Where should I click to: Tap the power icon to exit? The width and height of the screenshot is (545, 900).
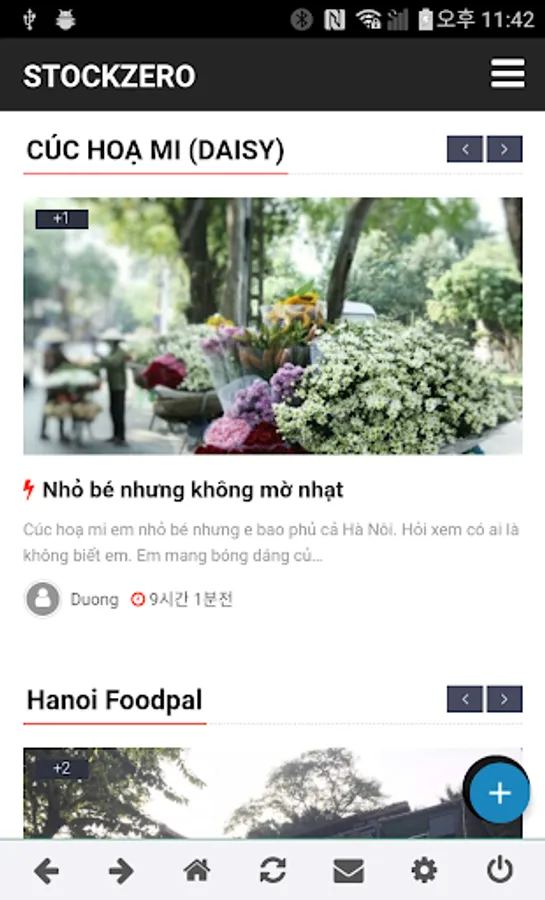point(500,869)
